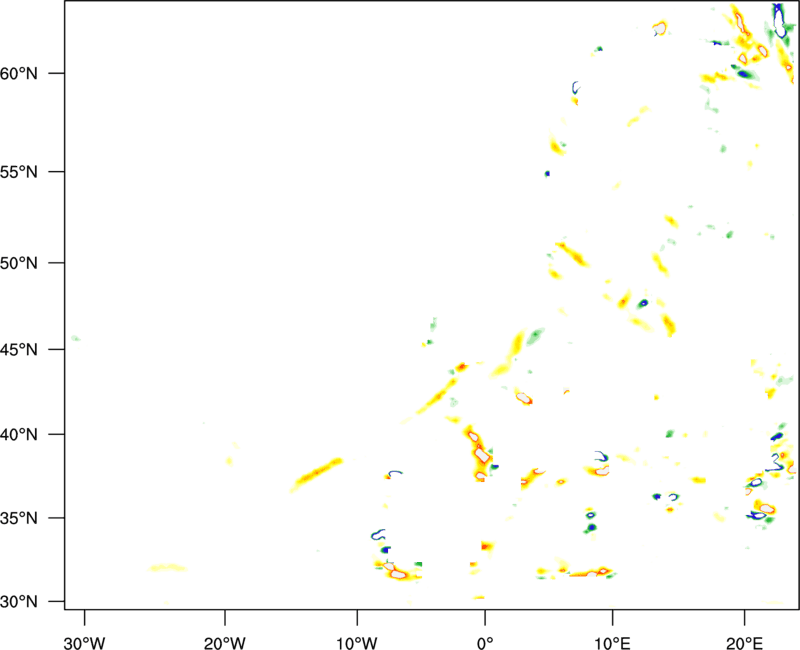The image size is (800, 650).
Task: Click the 40°N latitude label
Action: [x=19, y=435]
